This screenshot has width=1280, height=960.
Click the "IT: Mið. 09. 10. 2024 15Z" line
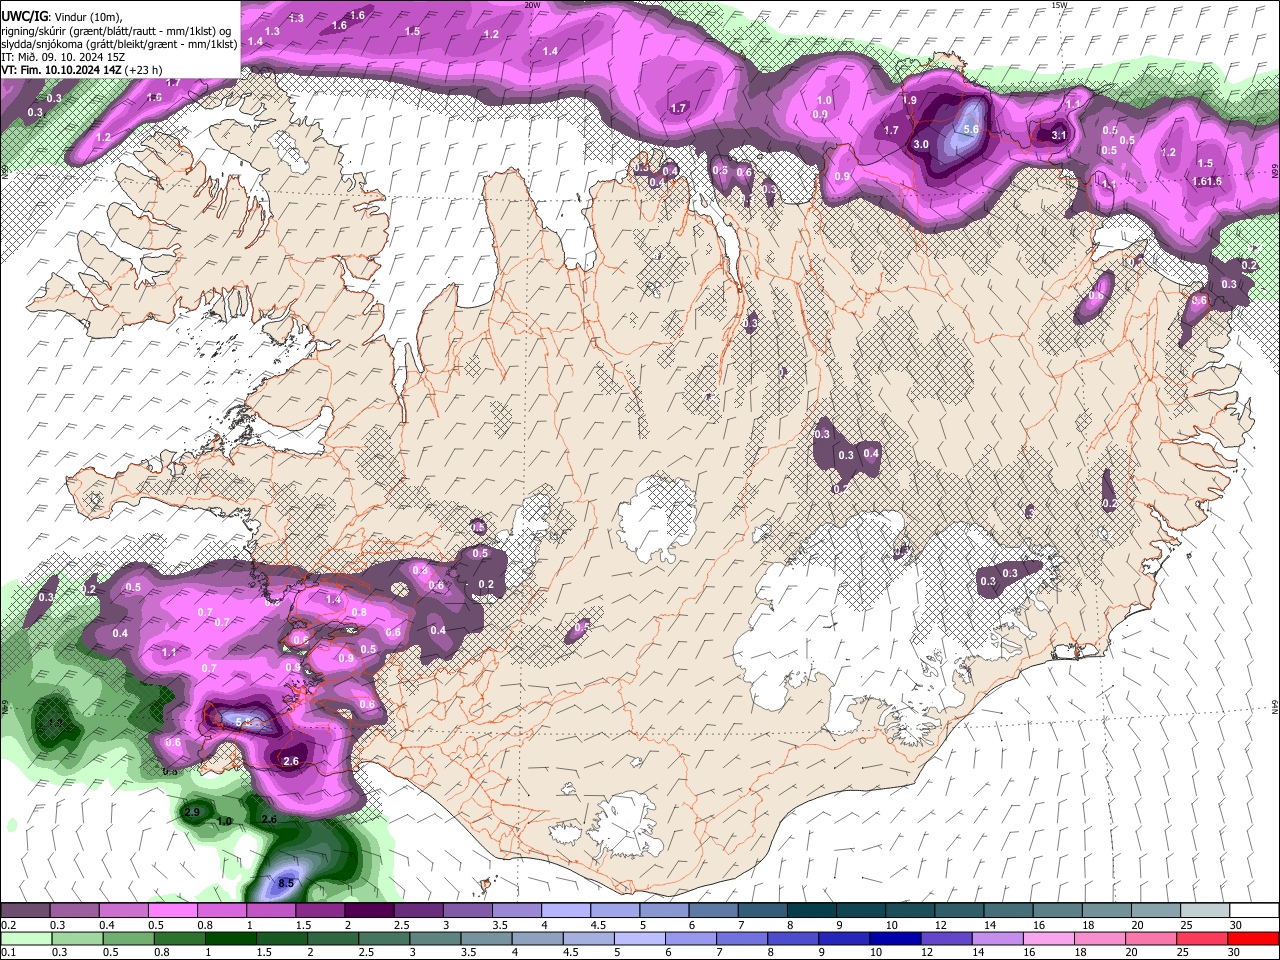click(x=63, y=57)
